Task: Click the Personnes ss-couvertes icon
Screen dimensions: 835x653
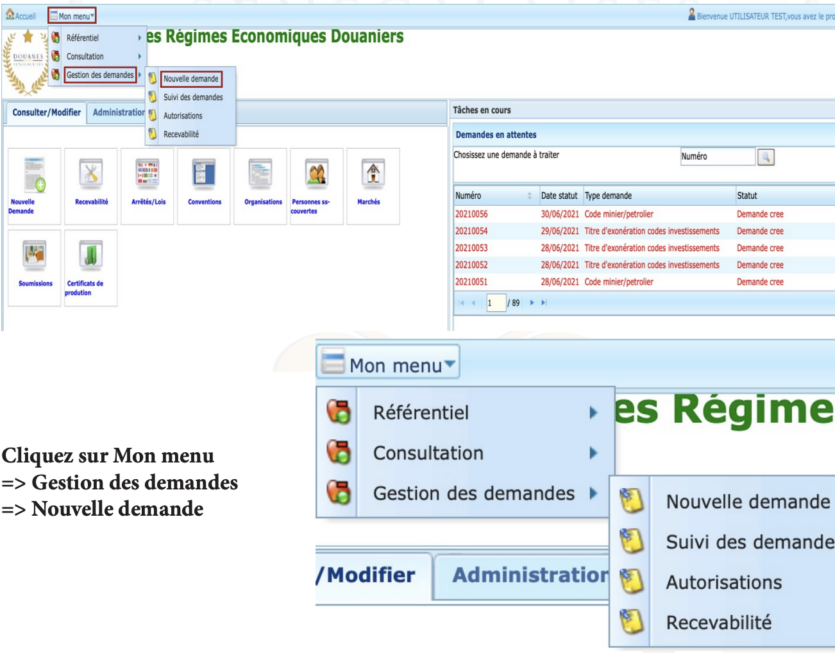Action: [x=316, y=174]
